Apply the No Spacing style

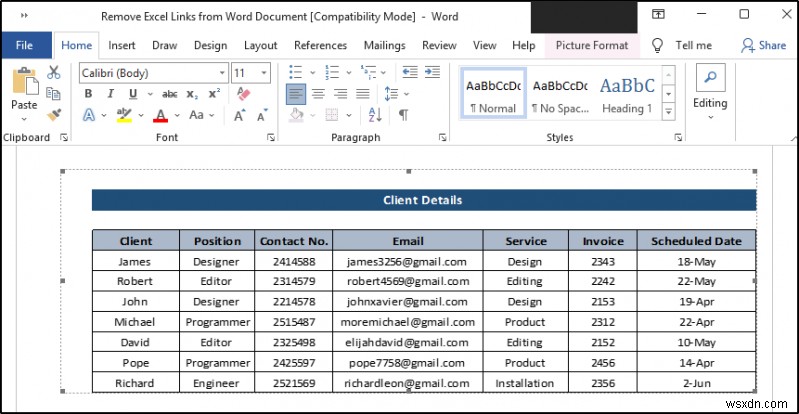[x=560, y=93]
